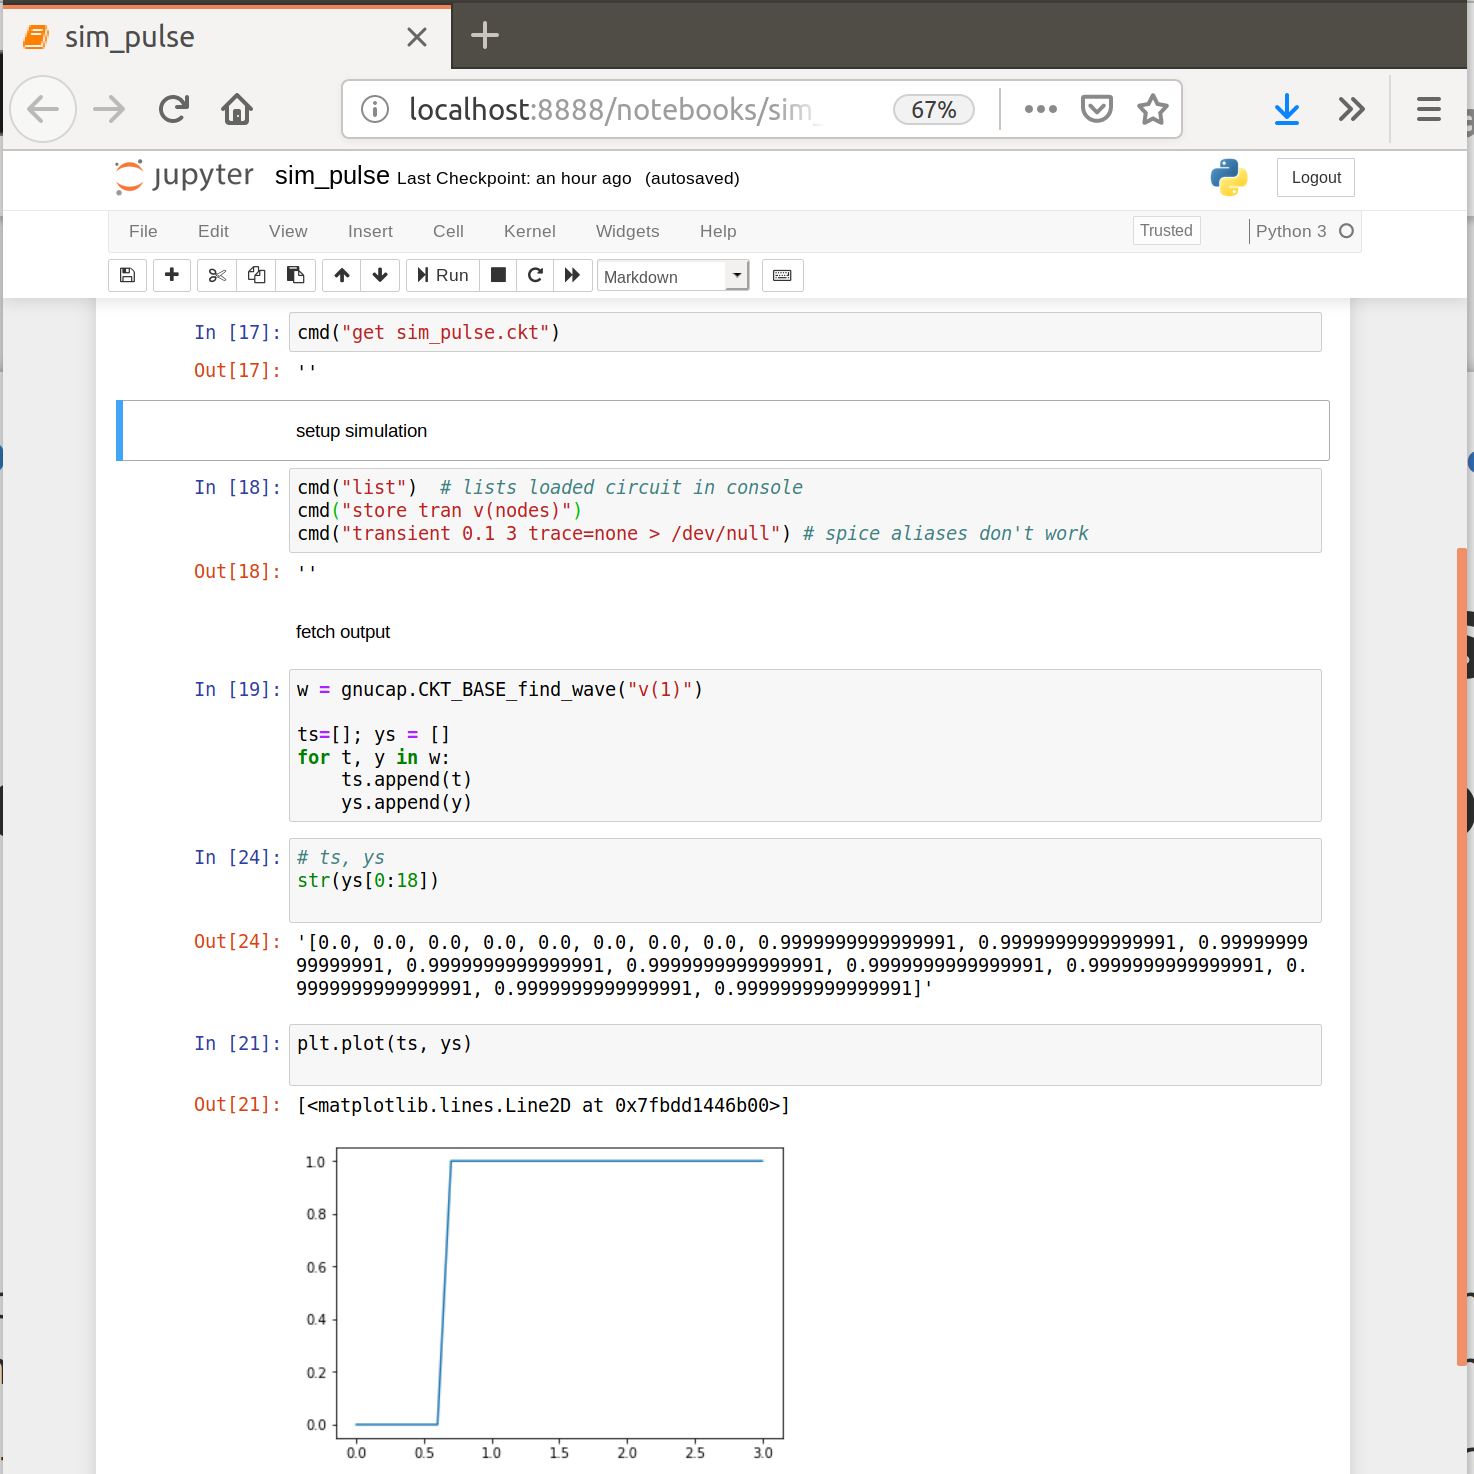
Task: Open the page actions three-dots menu
Action: pos(1040,109)
